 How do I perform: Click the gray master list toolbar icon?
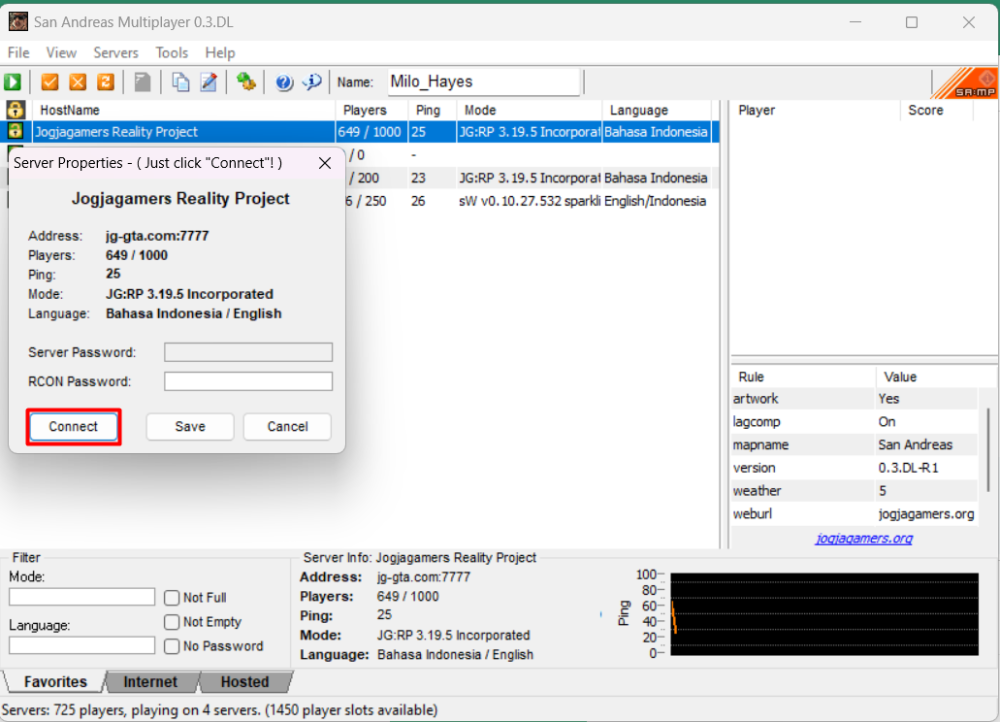(143, 82)
